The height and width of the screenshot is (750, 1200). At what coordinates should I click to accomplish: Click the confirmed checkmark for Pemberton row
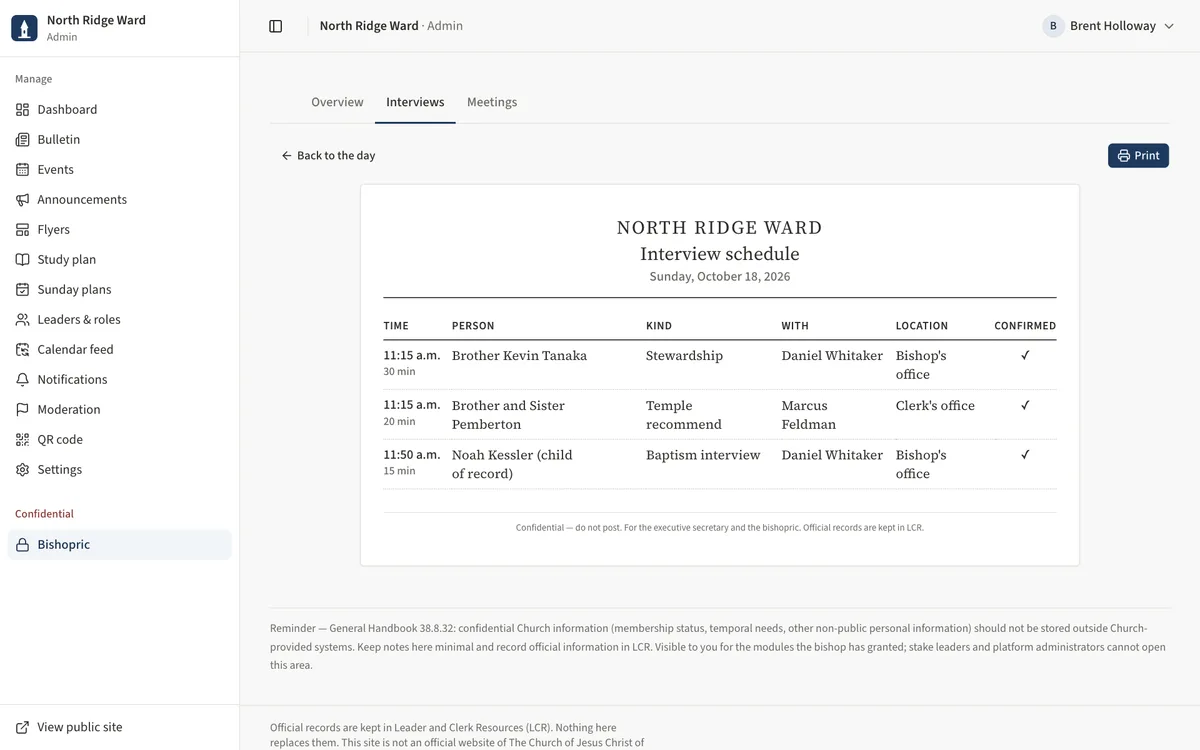[x=1025, y=405]
